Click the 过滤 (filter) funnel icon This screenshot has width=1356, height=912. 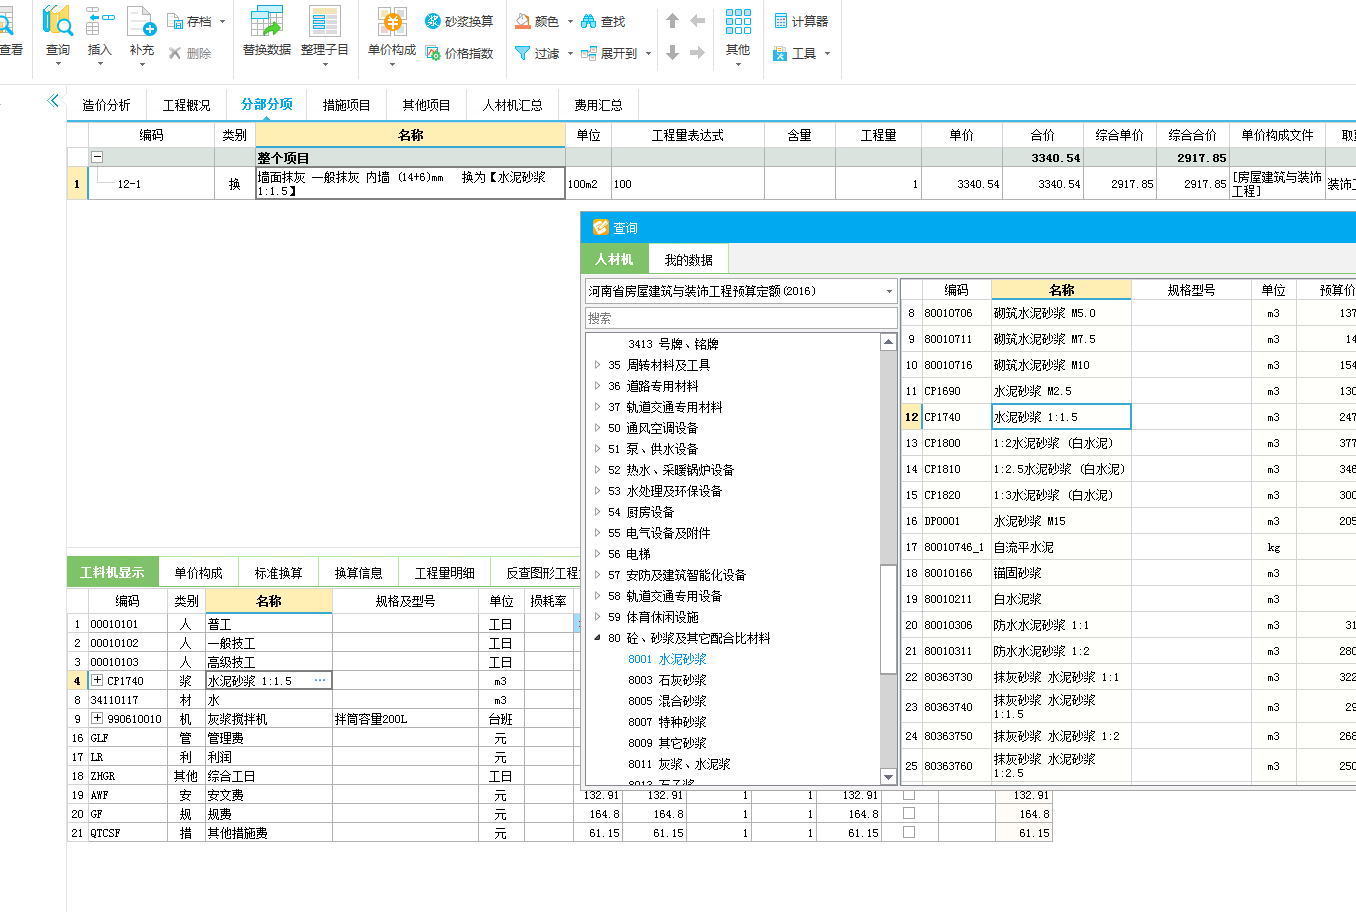point(522,53)
